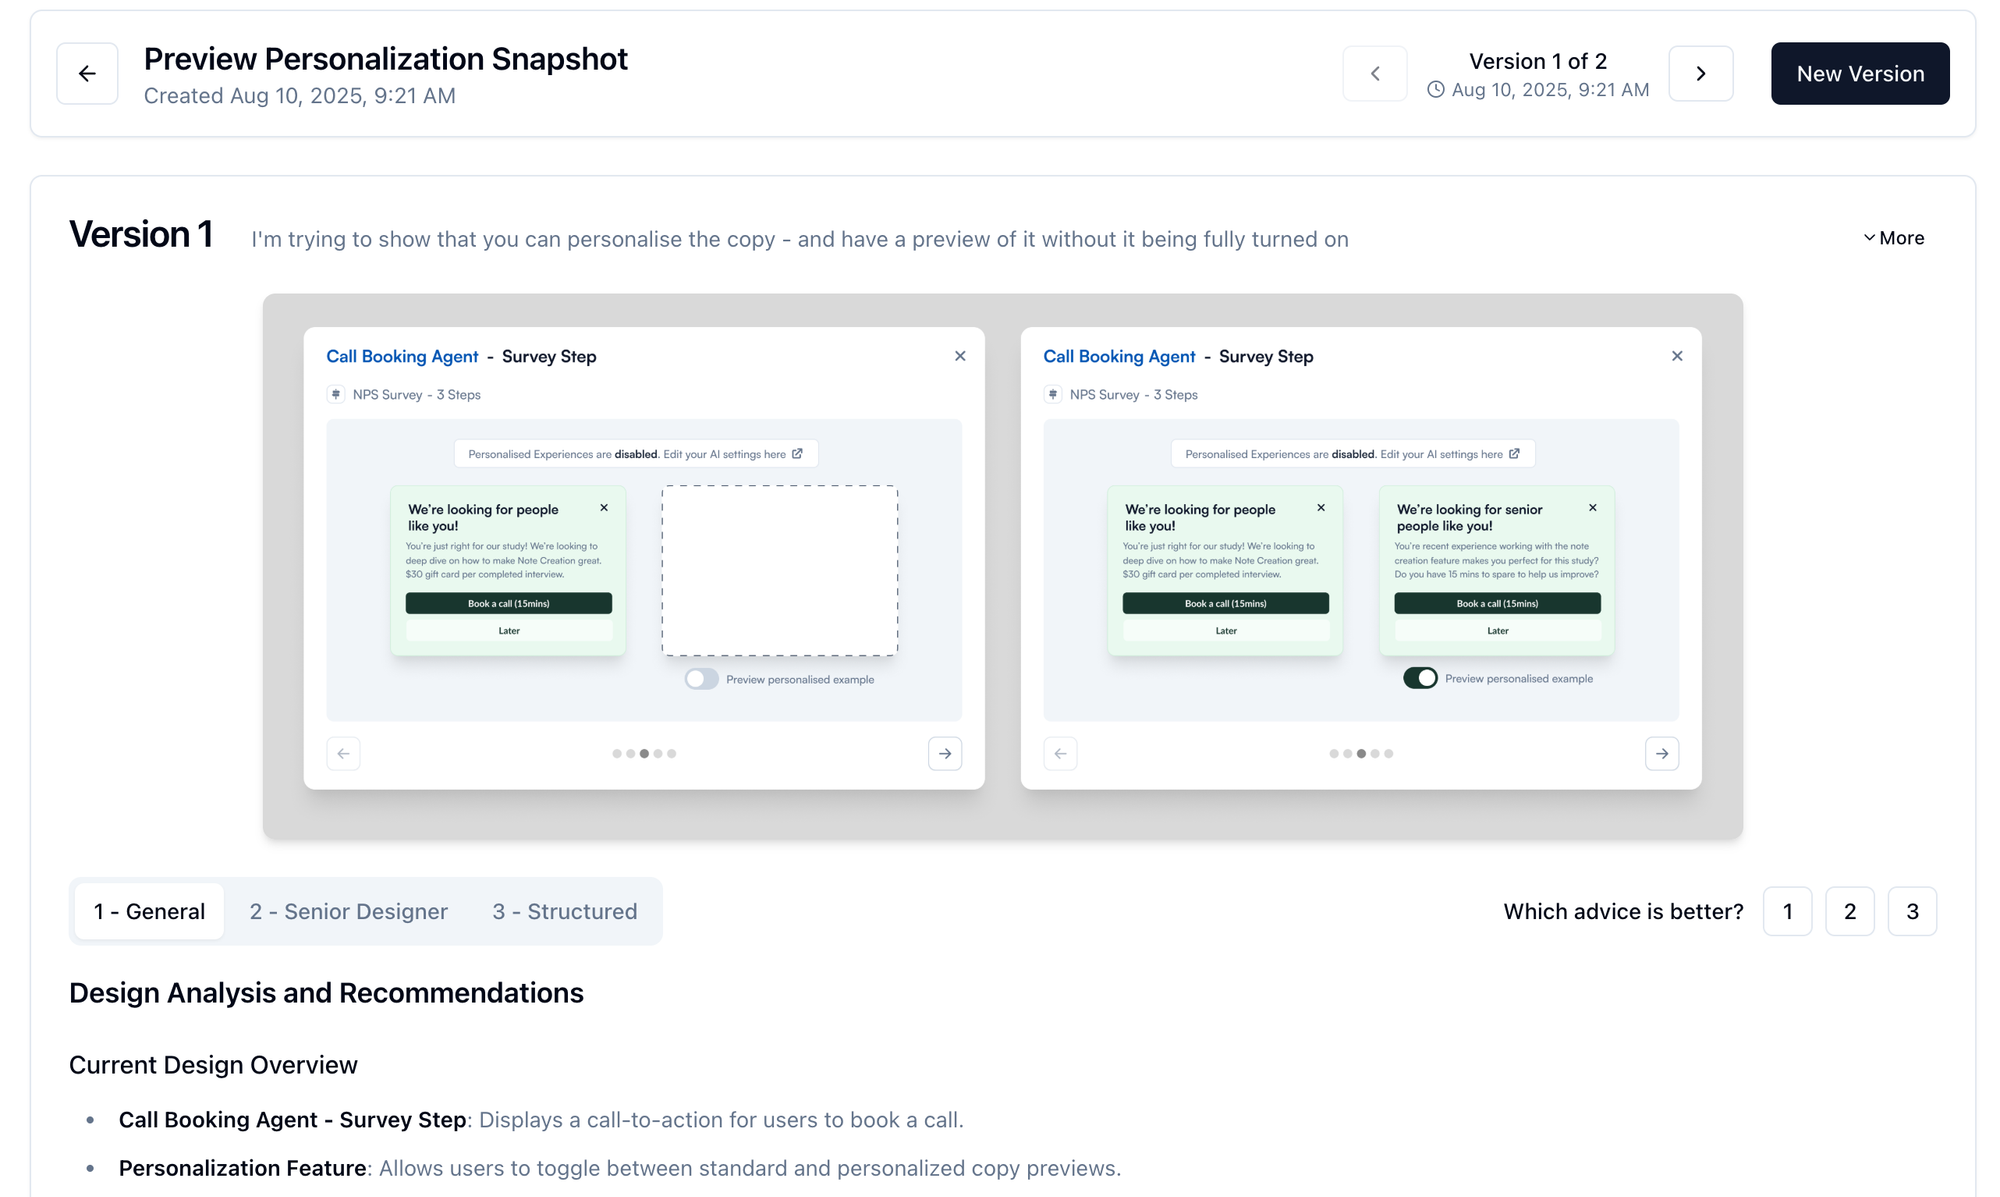Click left arrow in right preview card
The image size is (2000, 1197).
(1060, 754)
